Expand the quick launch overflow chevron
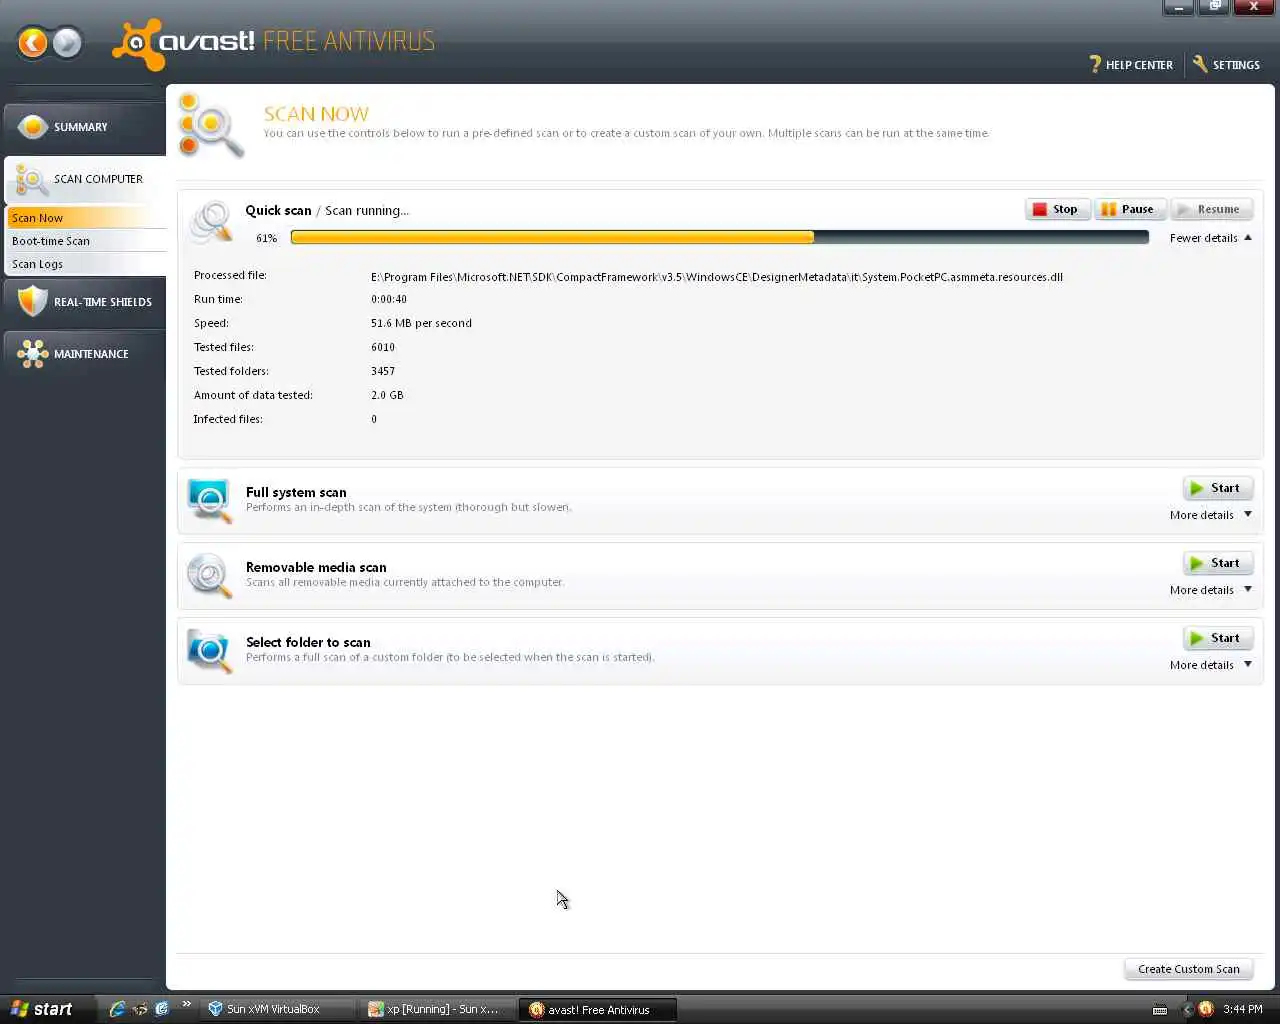1280x1024 pixels. pyautogui.click(x=186, y=1005)
